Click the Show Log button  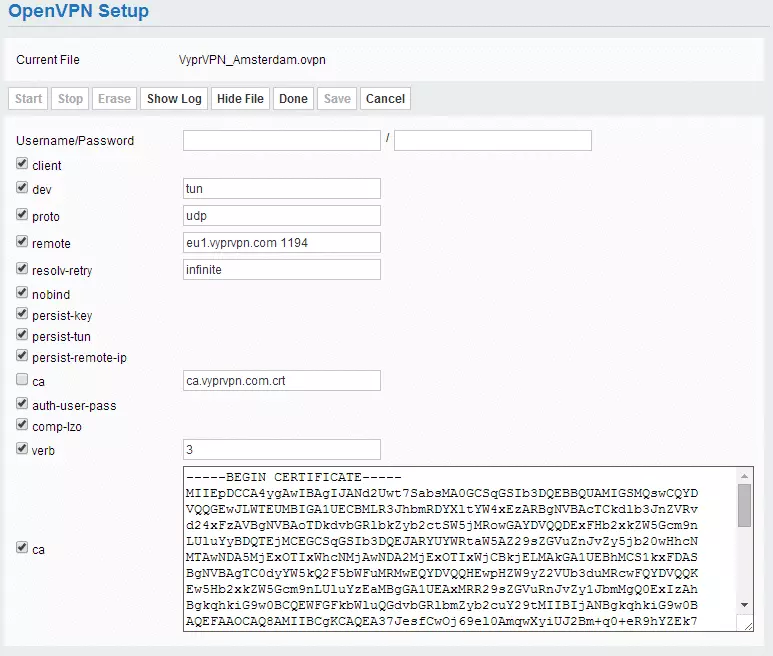click(x=174, y=99)
